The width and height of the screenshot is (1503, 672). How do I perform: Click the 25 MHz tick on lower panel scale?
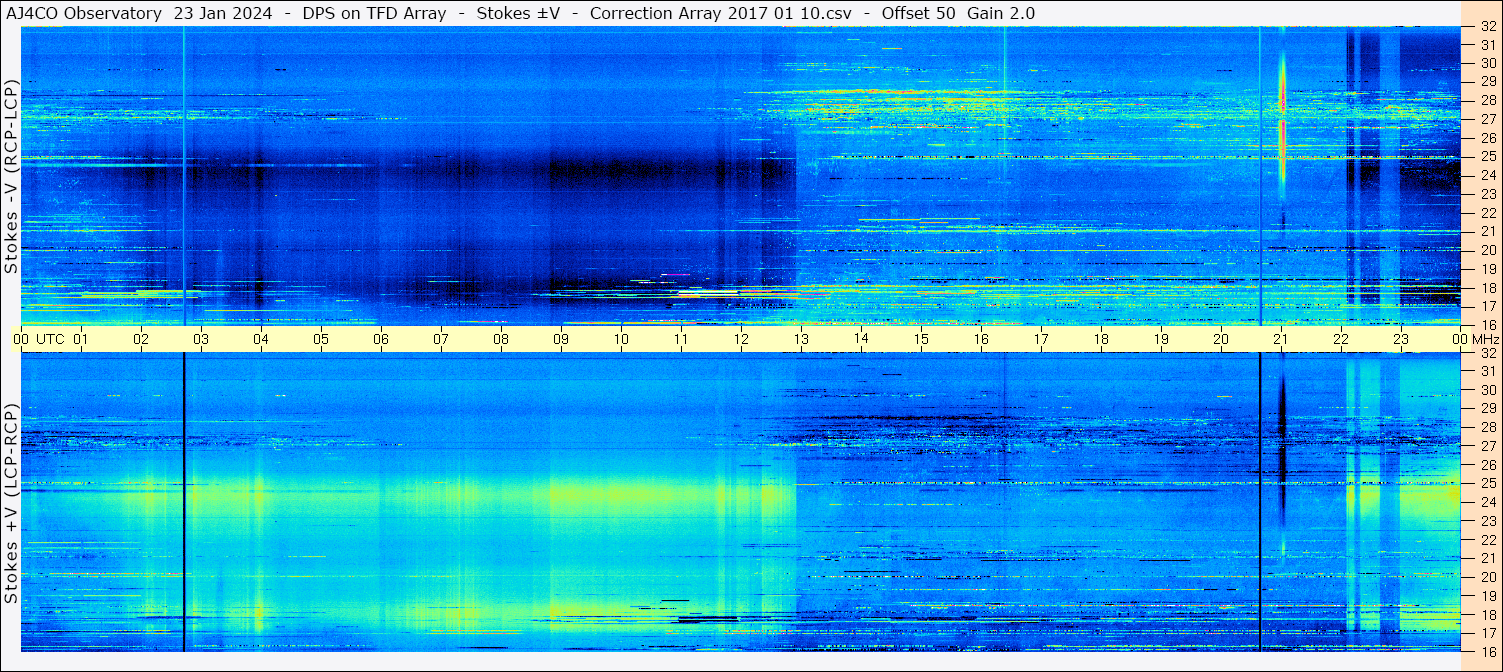[1487, 483]
